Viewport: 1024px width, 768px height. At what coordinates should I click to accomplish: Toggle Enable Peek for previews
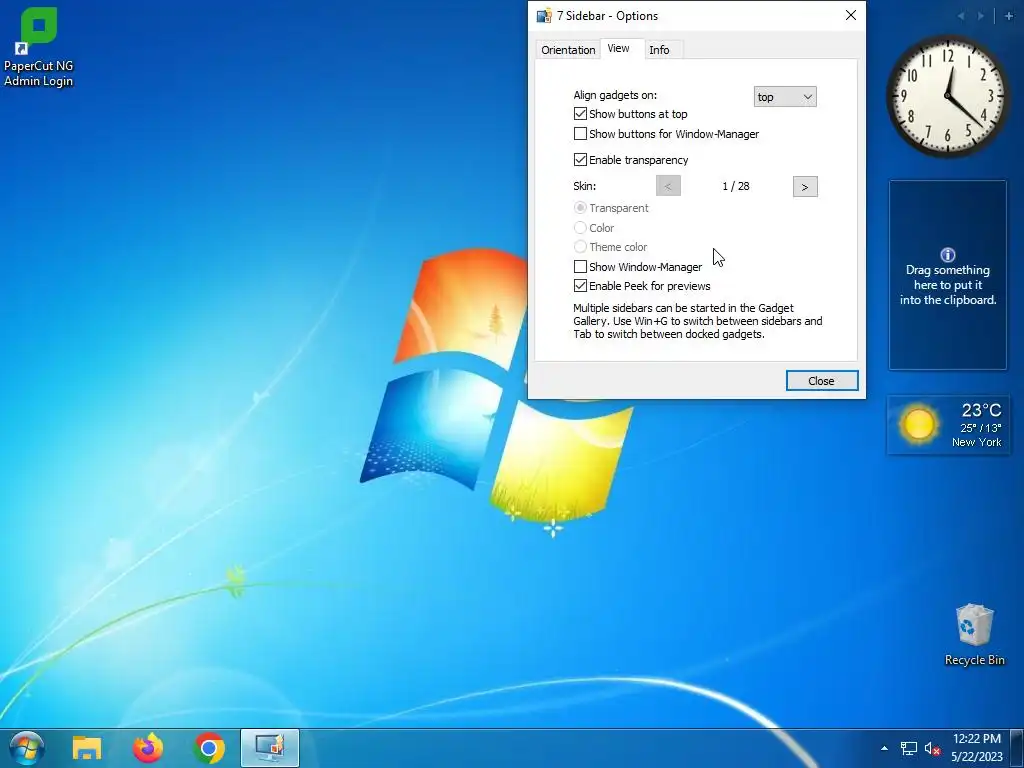[580, 285]
